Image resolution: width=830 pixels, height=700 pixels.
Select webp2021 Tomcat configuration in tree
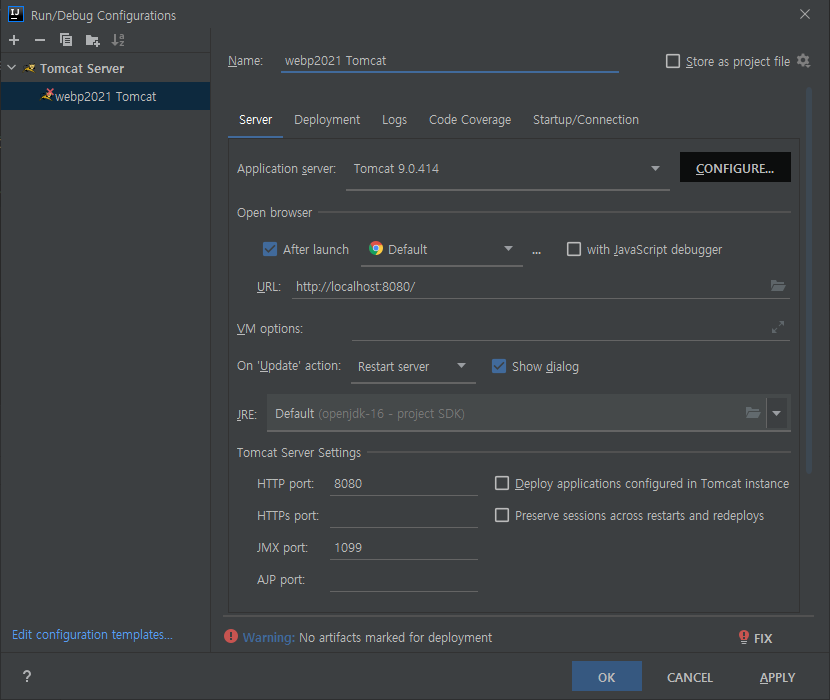click(105, 96)
